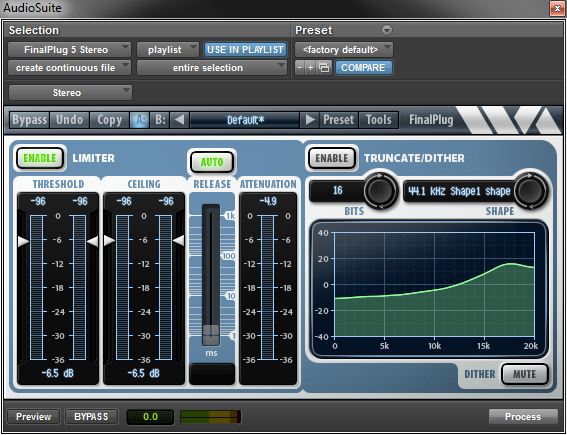Toggle AUTO release mode
This screenshot has height=435, width=567.
pyautogui.click(x=212, y=162)
